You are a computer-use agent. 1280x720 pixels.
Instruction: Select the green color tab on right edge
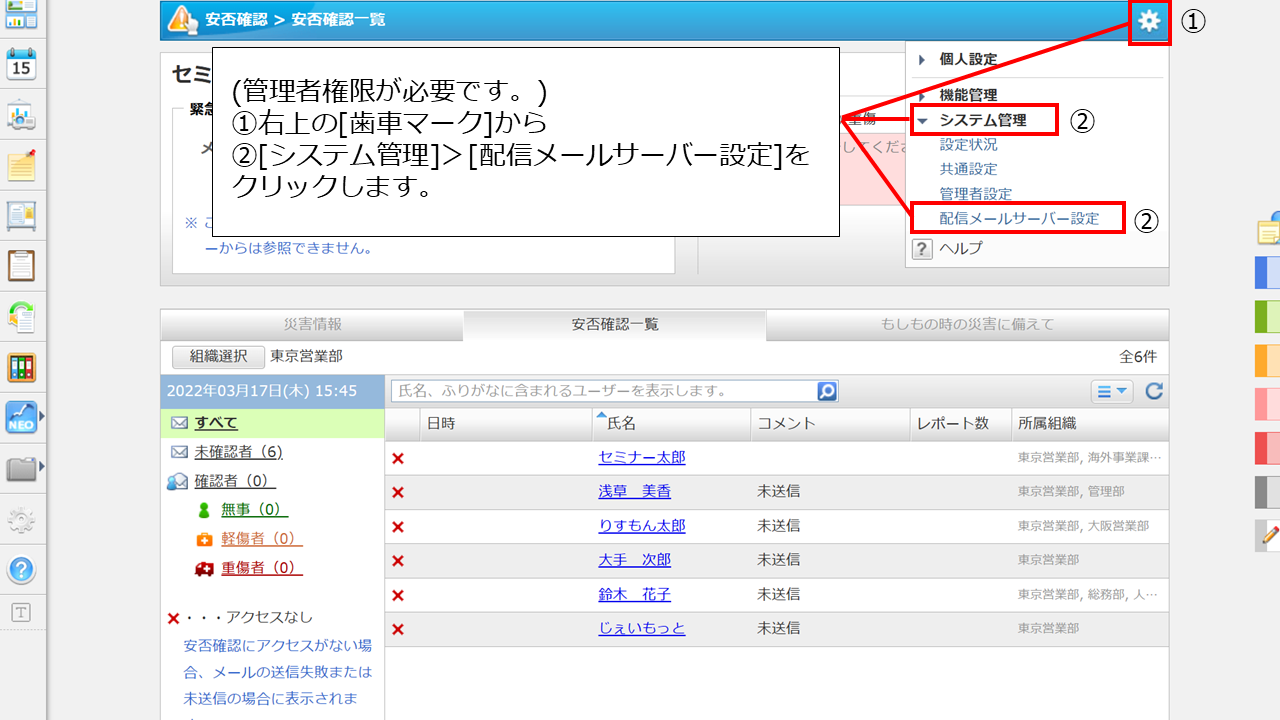point(1267,315)
